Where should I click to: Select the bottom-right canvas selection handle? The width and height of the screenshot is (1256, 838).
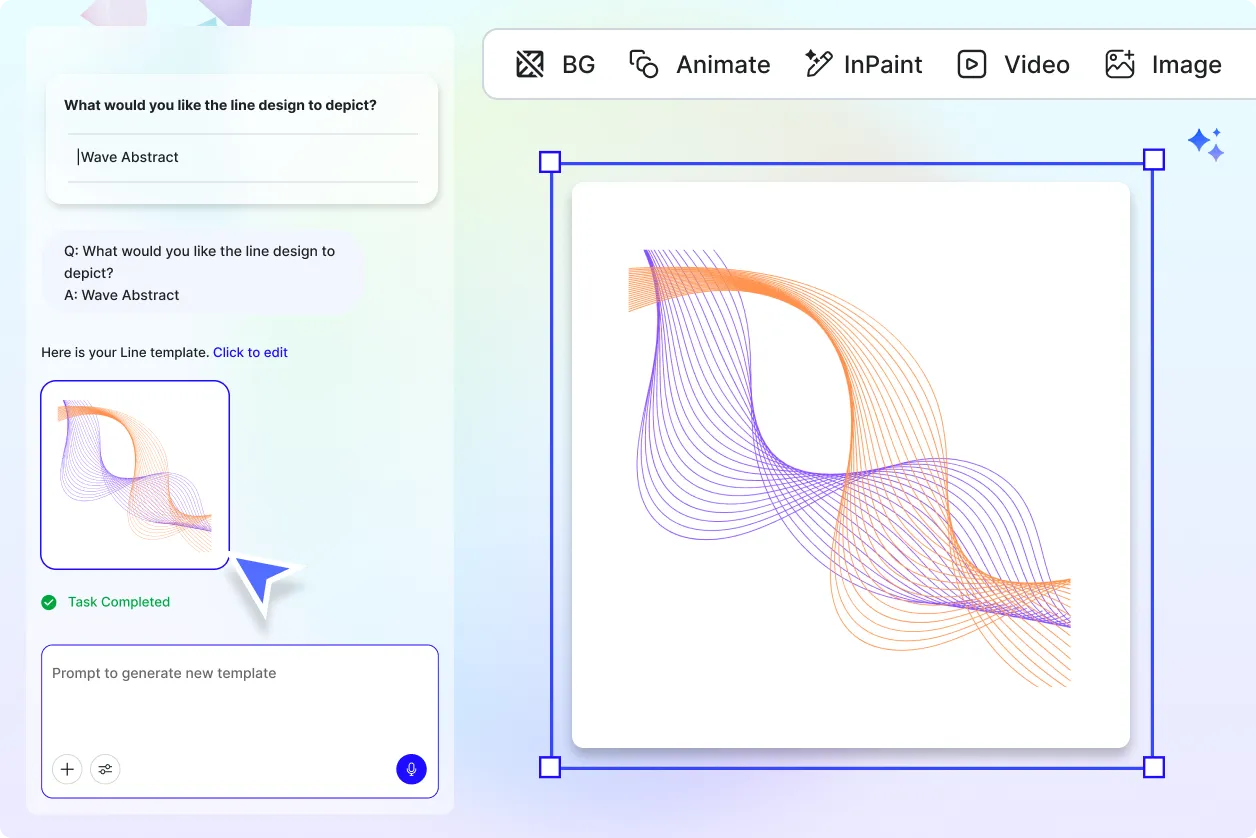[x=1153, y=767]
